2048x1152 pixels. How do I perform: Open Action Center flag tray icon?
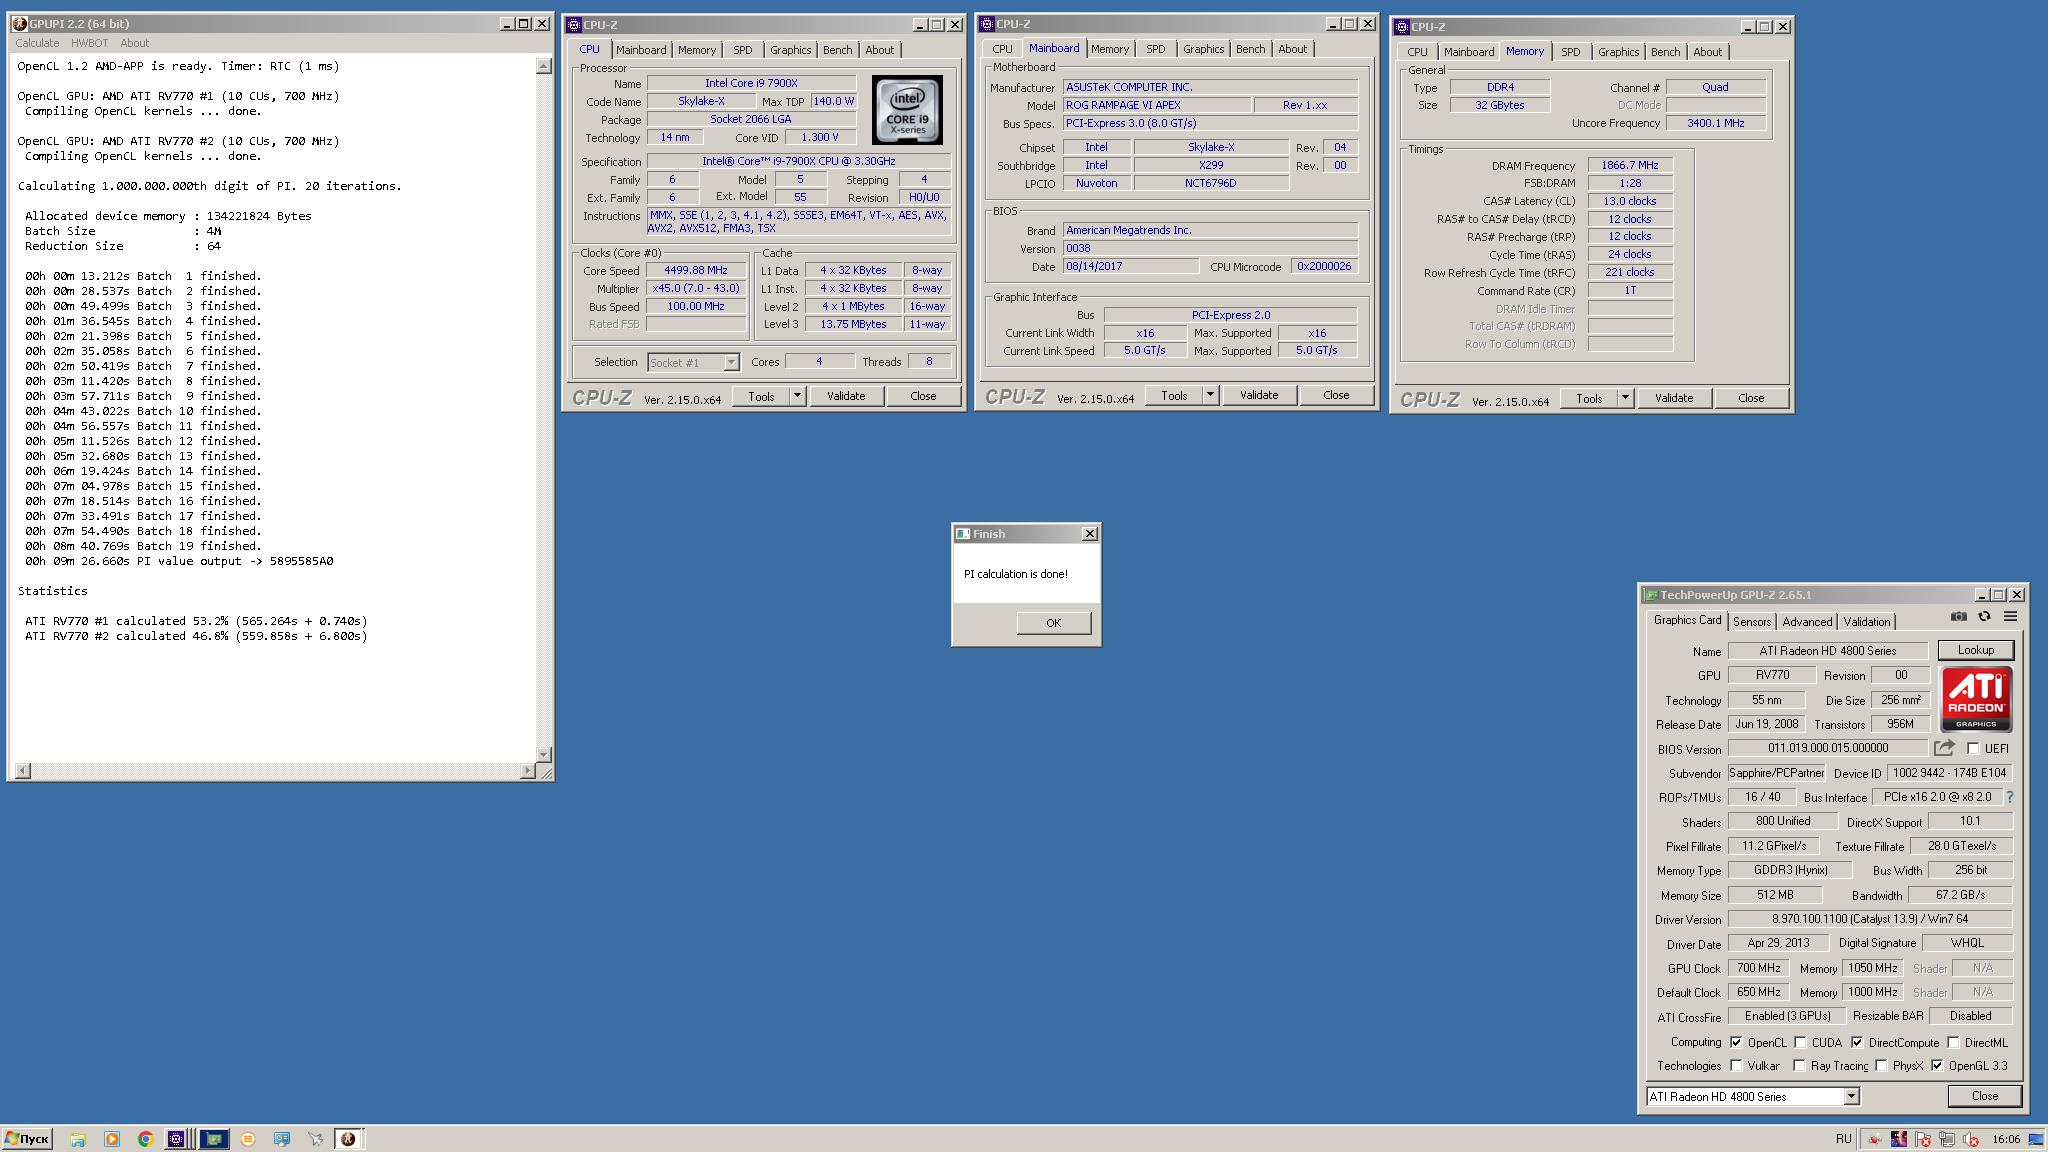pyautogui.click(x=1923, y=1139)
